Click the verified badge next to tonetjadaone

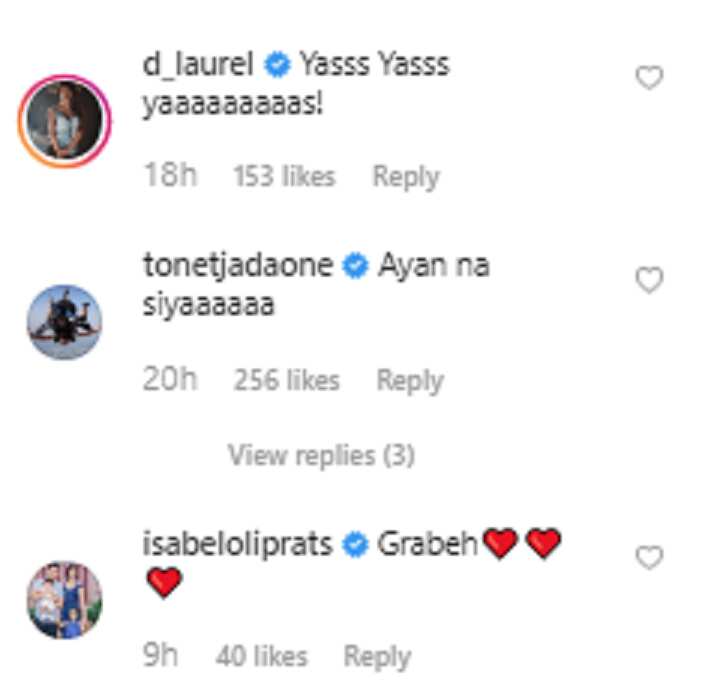click(x=355, y=266)
